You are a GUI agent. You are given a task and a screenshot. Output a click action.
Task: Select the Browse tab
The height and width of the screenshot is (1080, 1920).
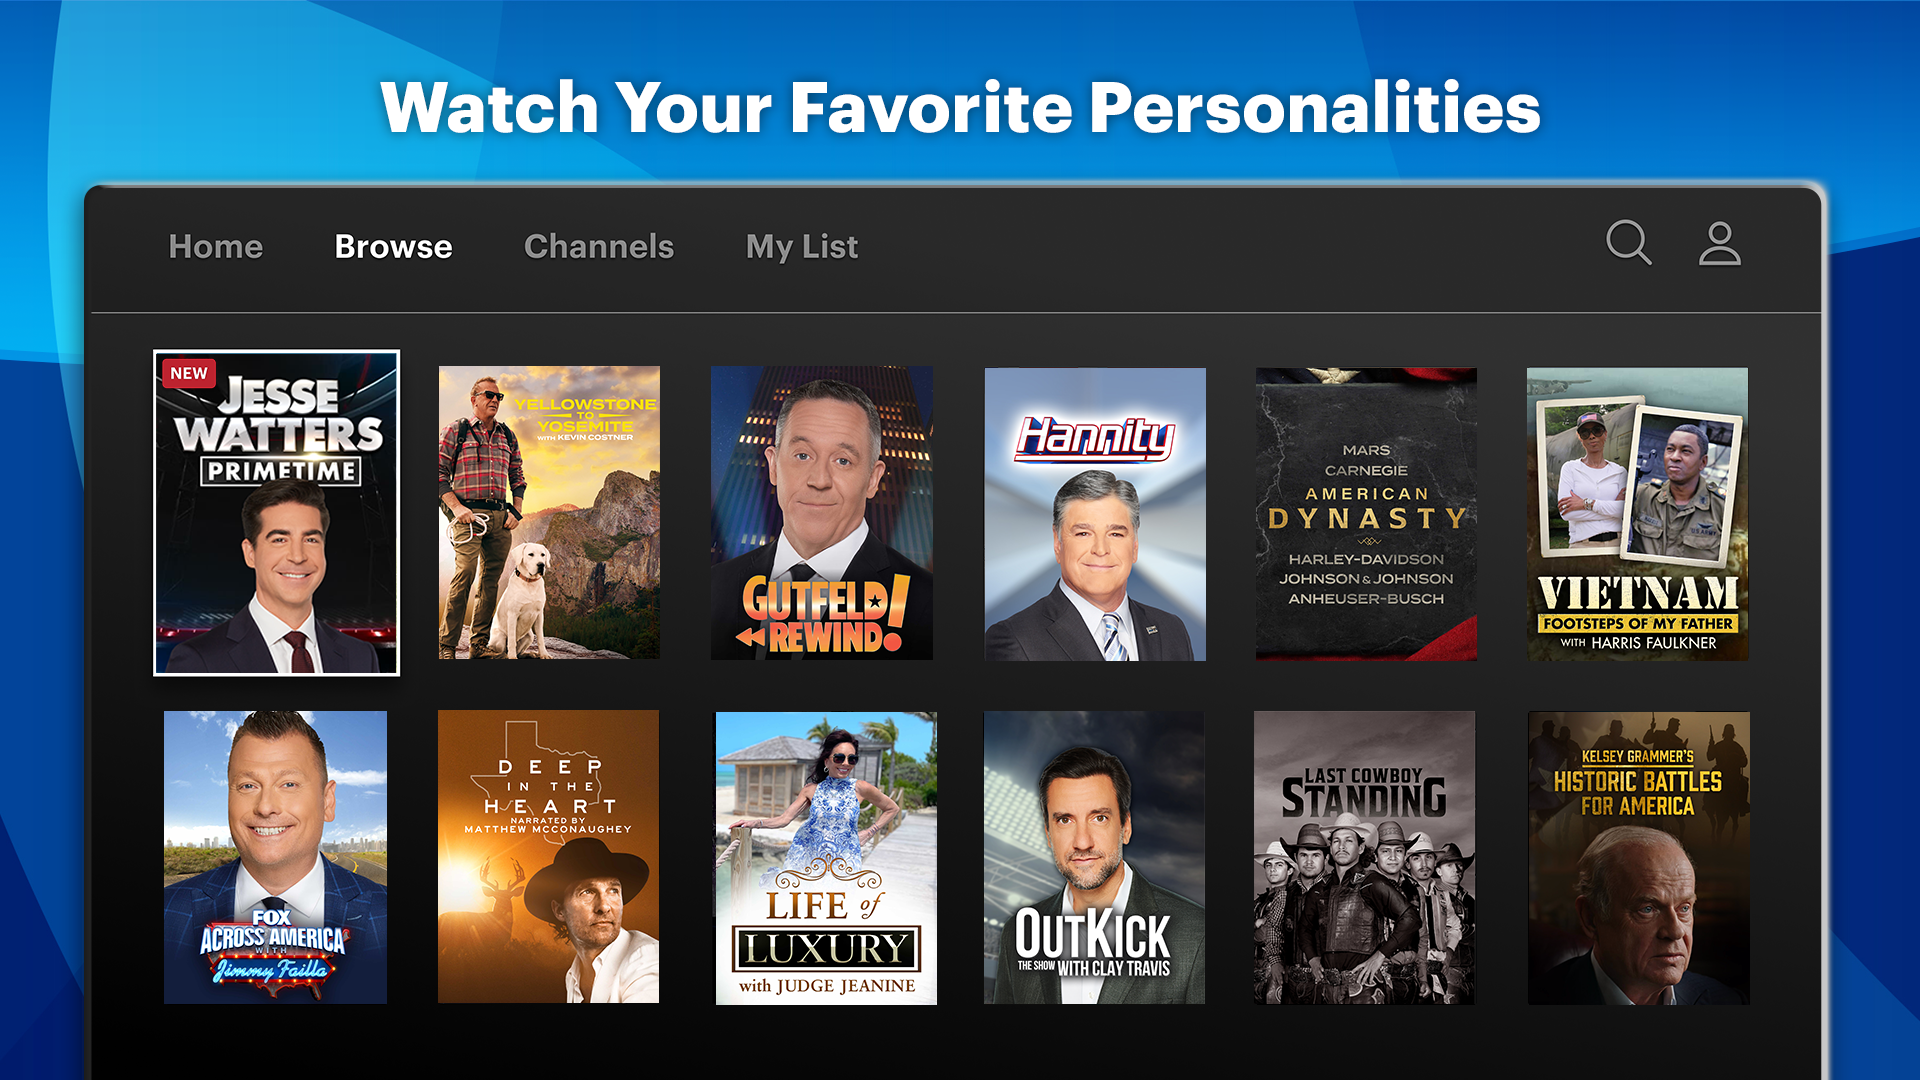point(393,246)
